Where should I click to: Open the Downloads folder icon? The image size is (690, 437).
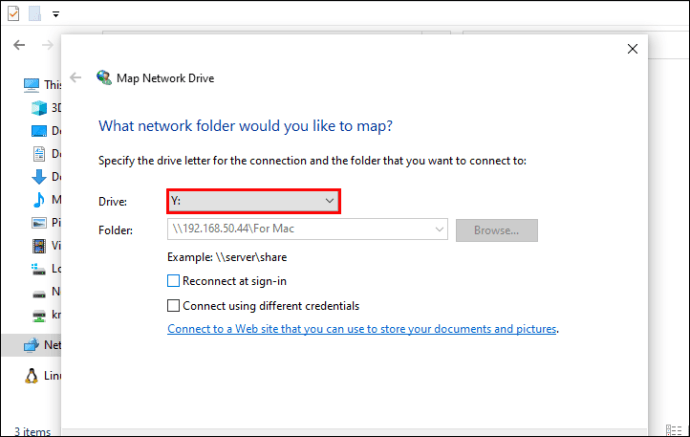click(39, 177)
